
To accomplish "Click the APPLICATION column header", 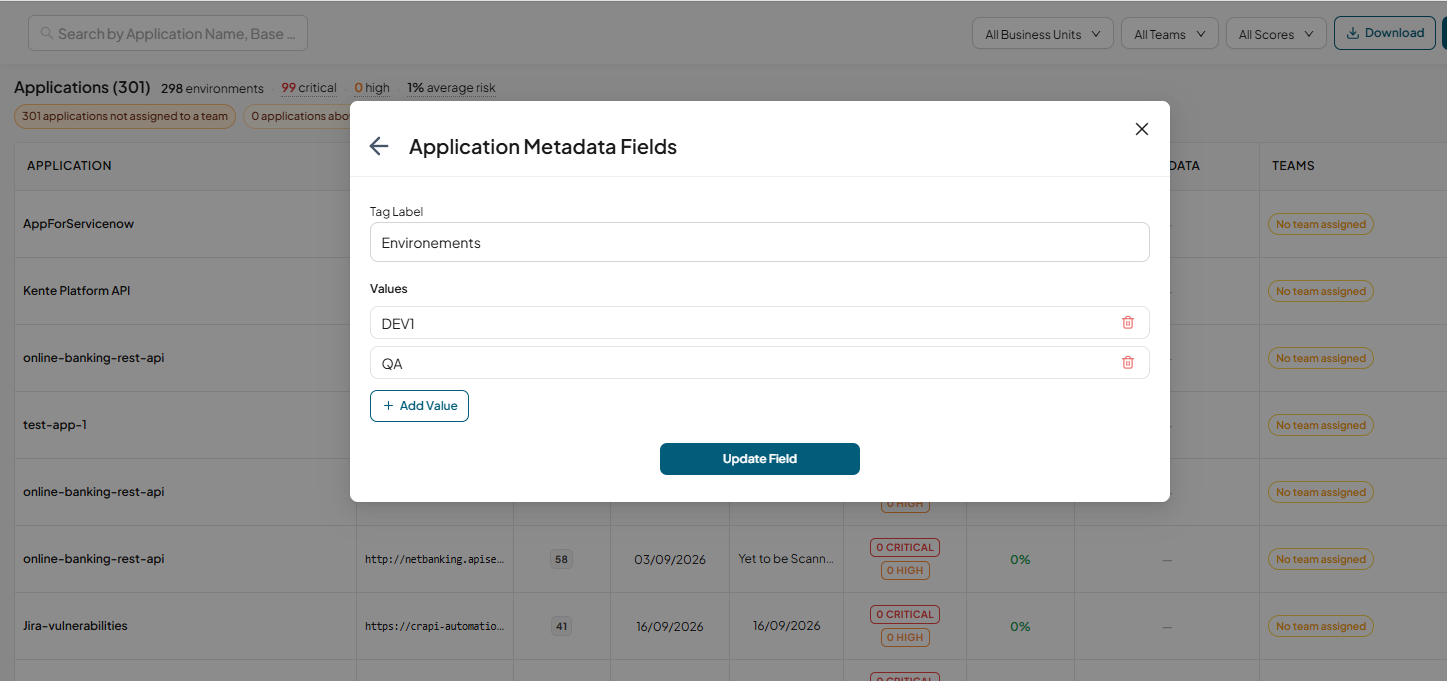I will pos(69,166).
